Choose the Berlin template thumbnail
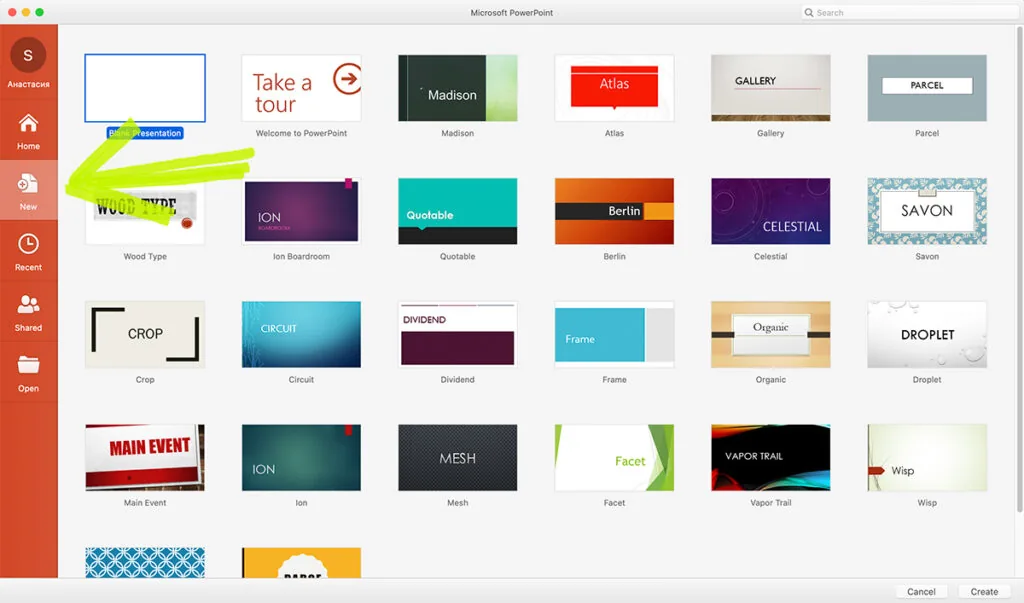 (614, 211)
